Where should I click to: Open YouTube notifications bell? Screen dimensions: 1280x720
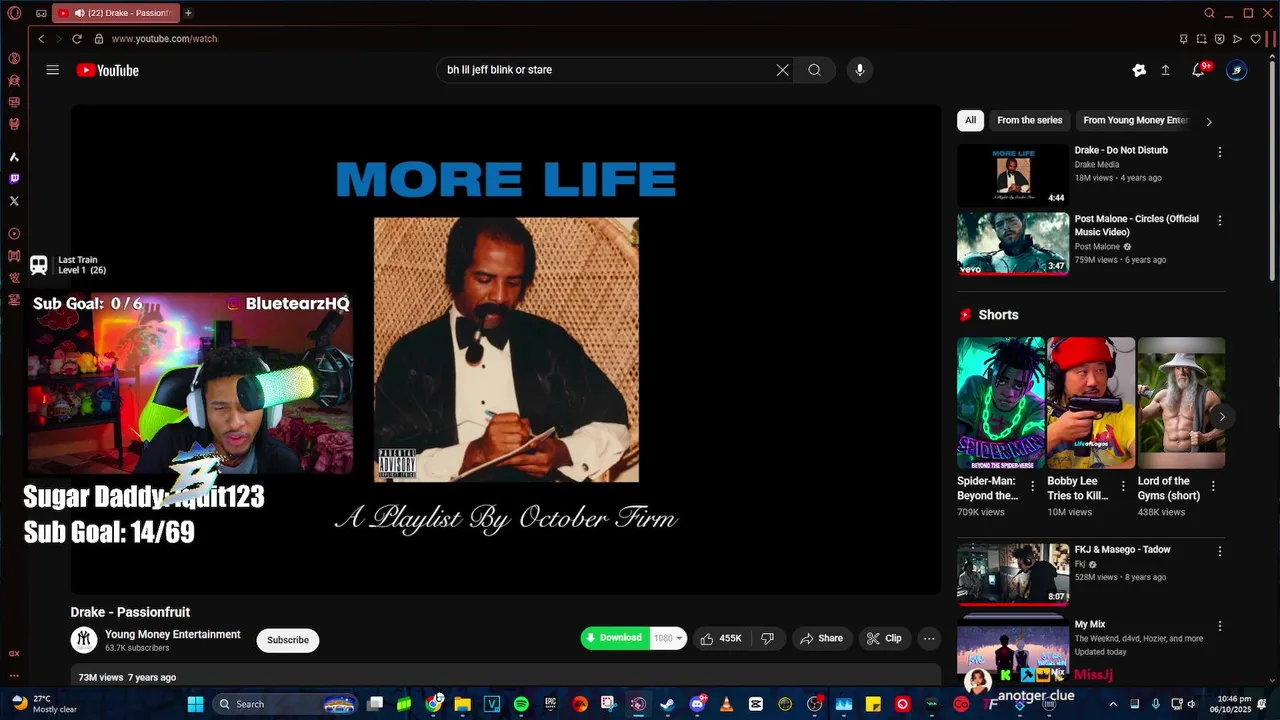(1198, 70)
